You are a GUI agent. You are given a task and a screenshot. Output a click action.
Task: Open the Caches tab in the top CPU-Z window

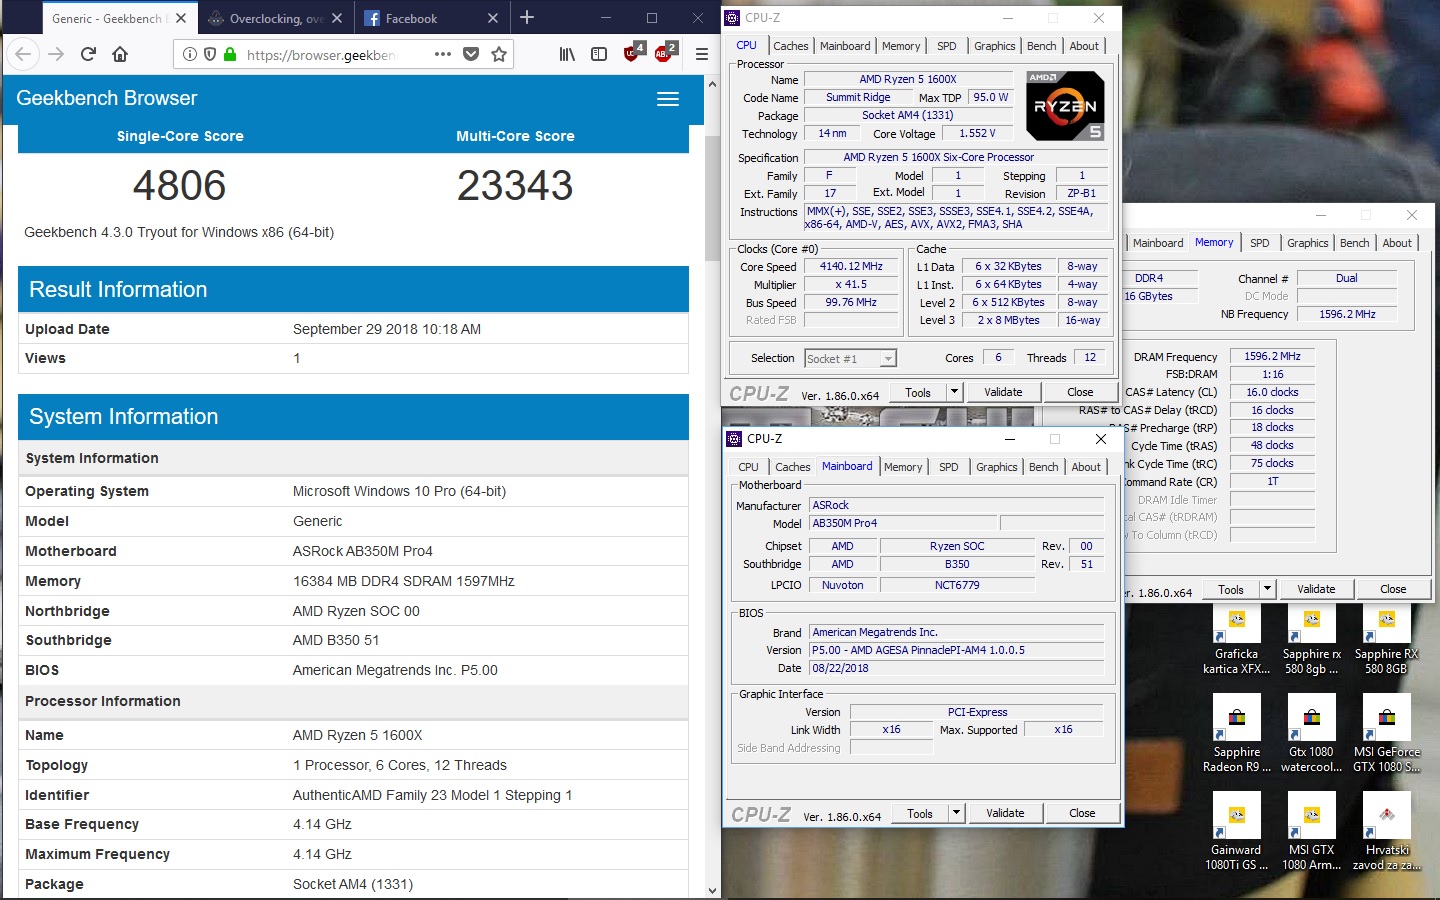pyautogui.click(x=790, y=46)
